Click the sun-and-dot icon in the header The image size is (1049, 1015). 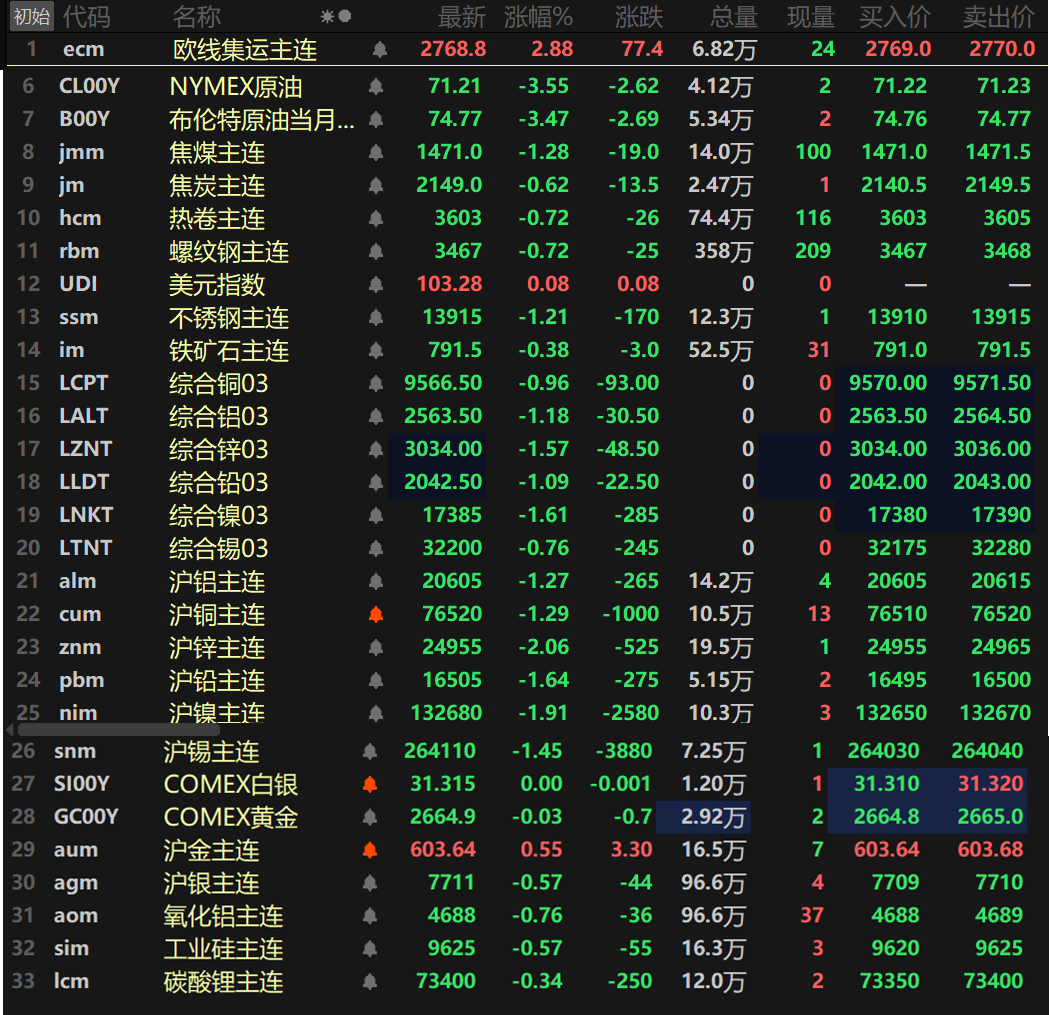335,17
